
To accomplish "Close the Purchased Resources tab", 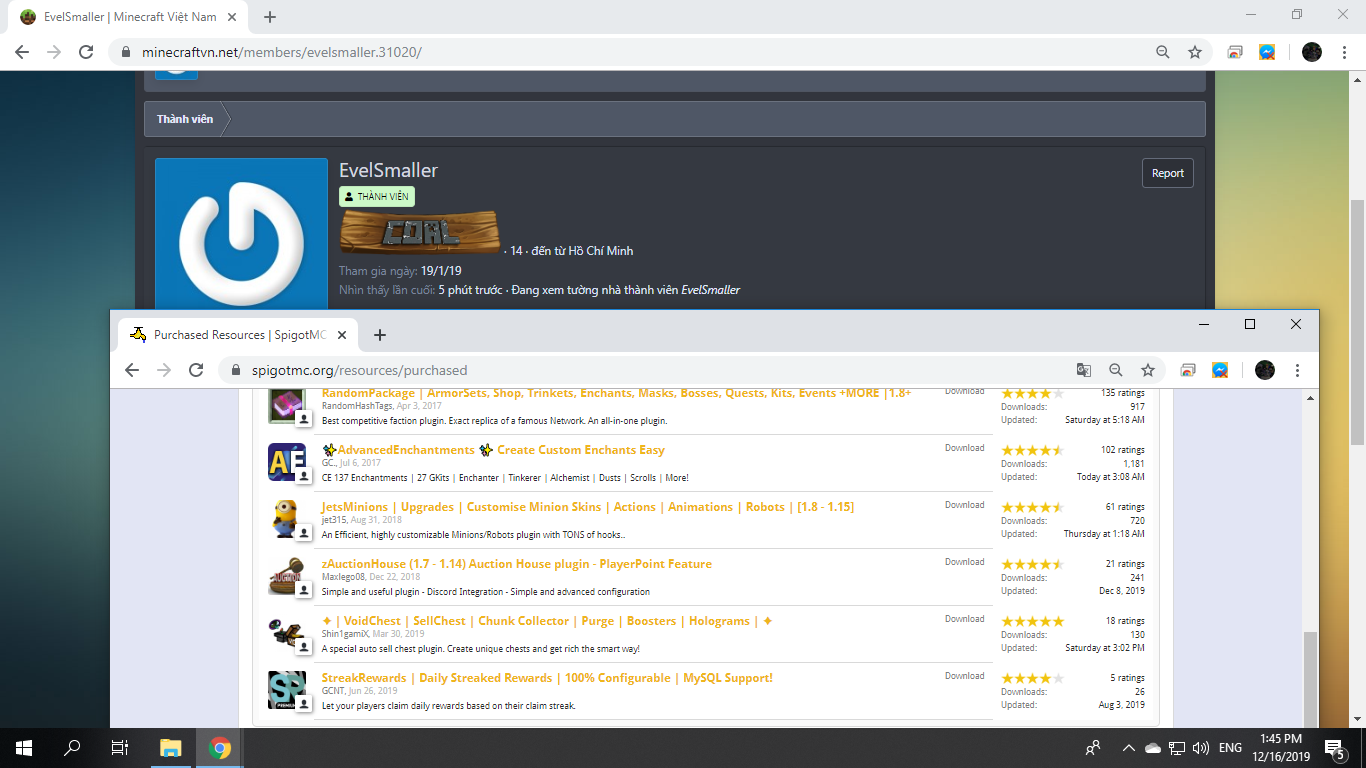I will coord(343,335).
